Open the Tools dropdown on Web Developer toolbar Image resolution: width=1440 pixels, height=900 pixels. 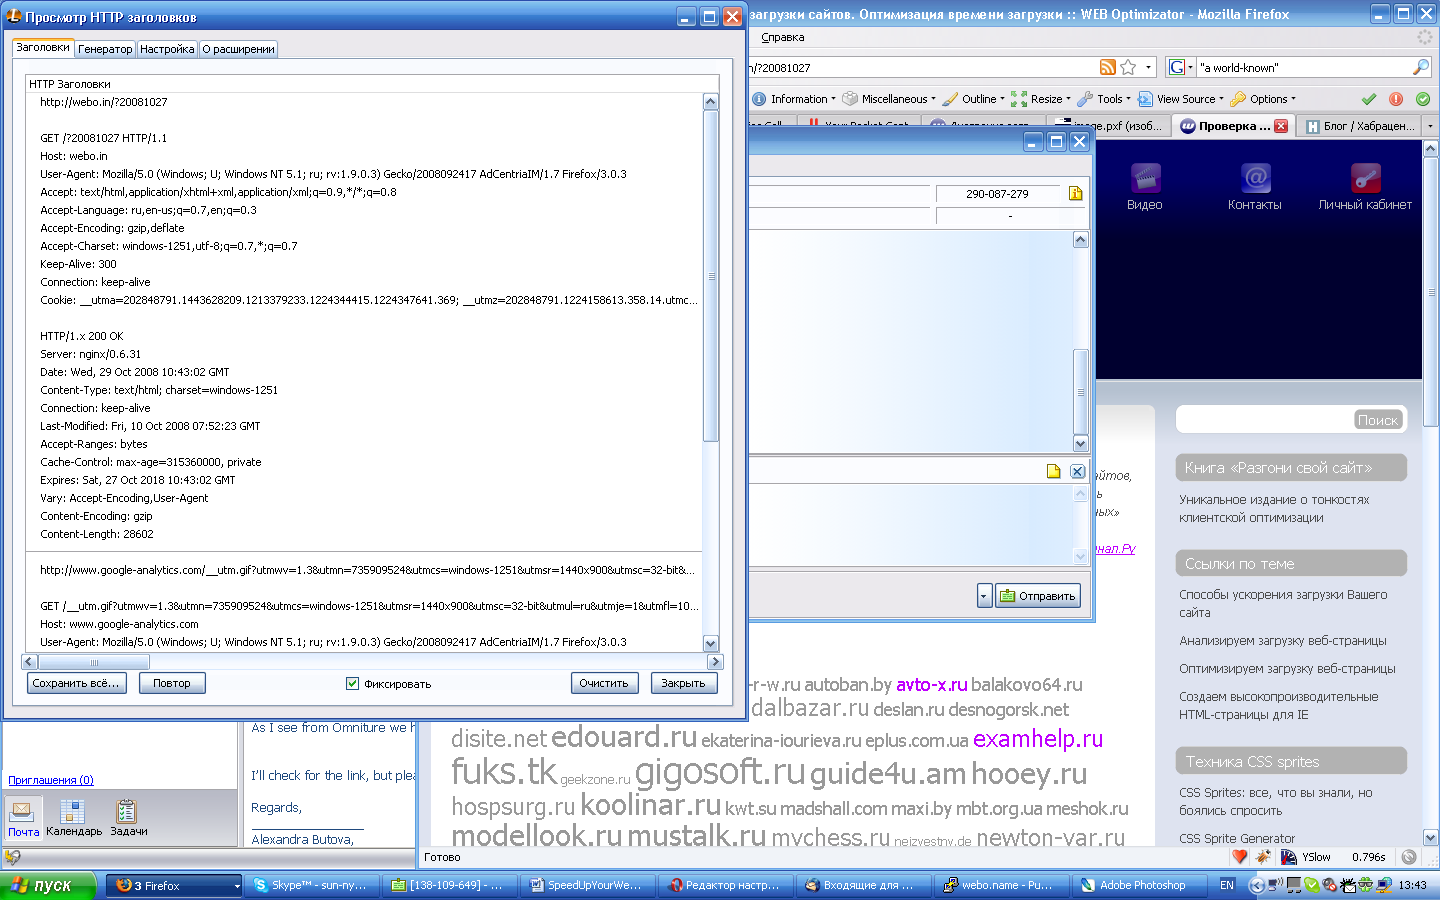pyautogui.click(x=1104, y=99)
